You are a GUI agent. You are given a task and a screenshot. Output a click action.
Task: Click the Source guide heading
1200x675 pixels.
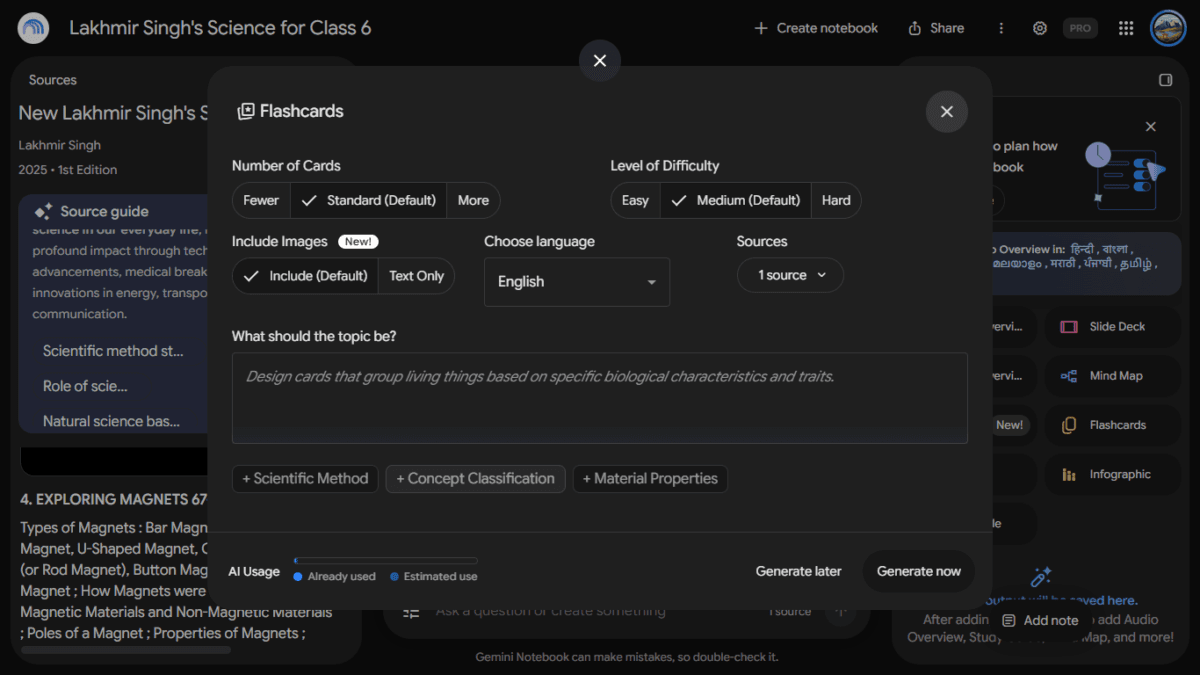[104, 211]
